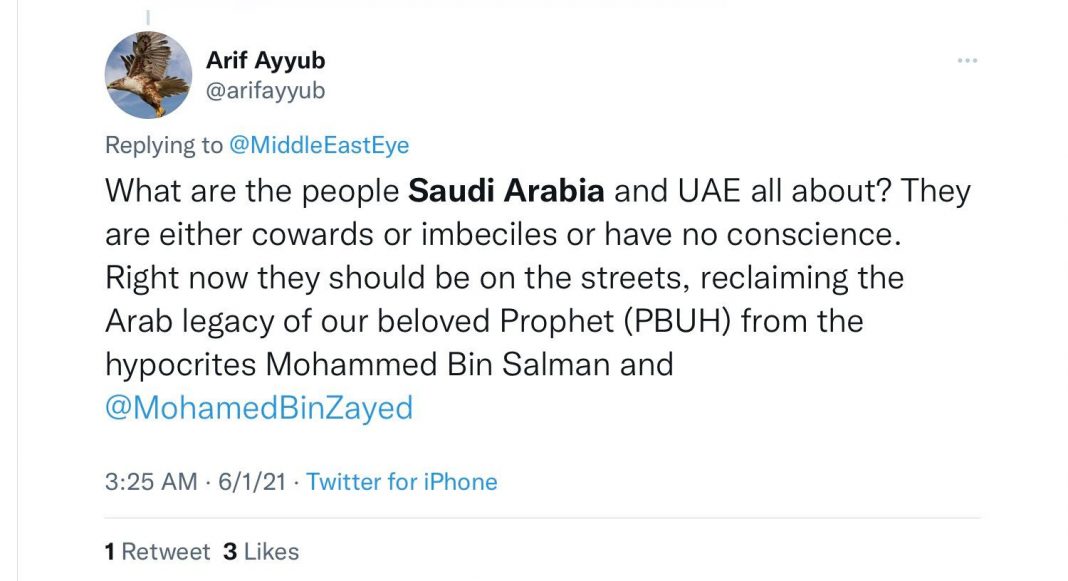Click the thread connector line above the avatar
This screenshot has height=581, width=1068.
(148, 16)
